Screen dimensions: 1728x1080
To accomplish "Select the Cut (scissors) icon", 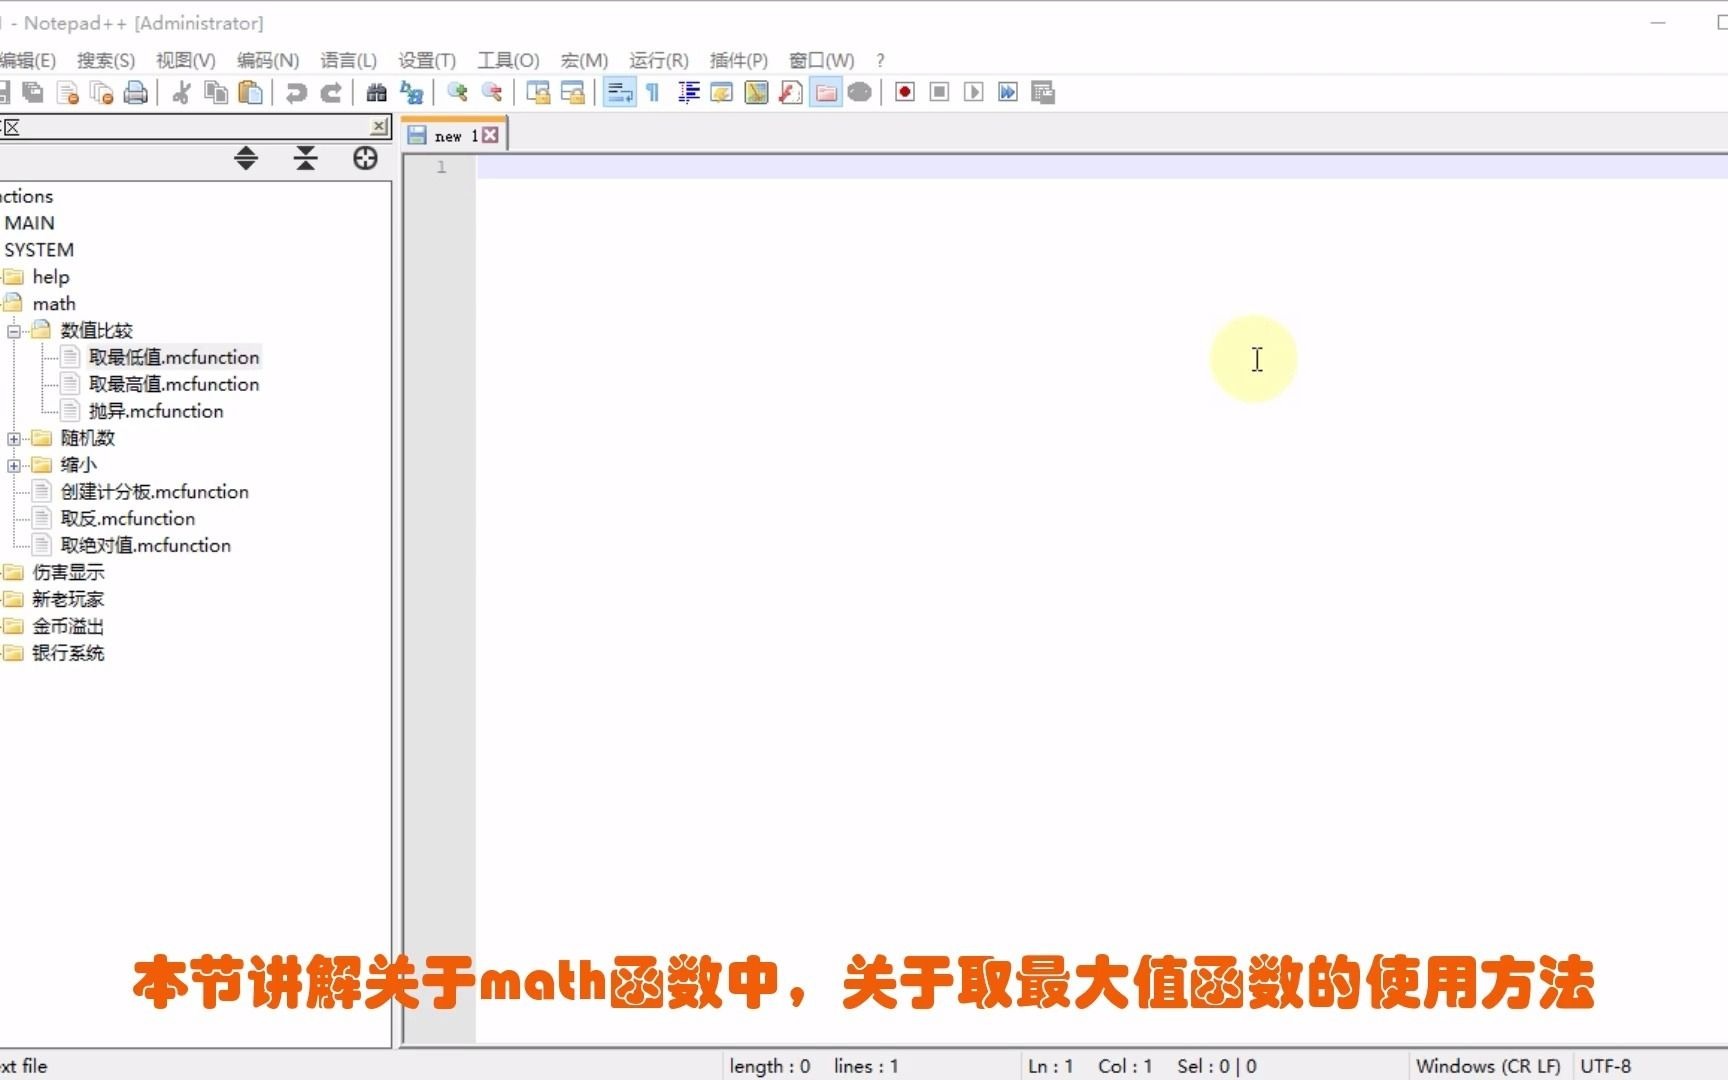I will coord(181,92).
